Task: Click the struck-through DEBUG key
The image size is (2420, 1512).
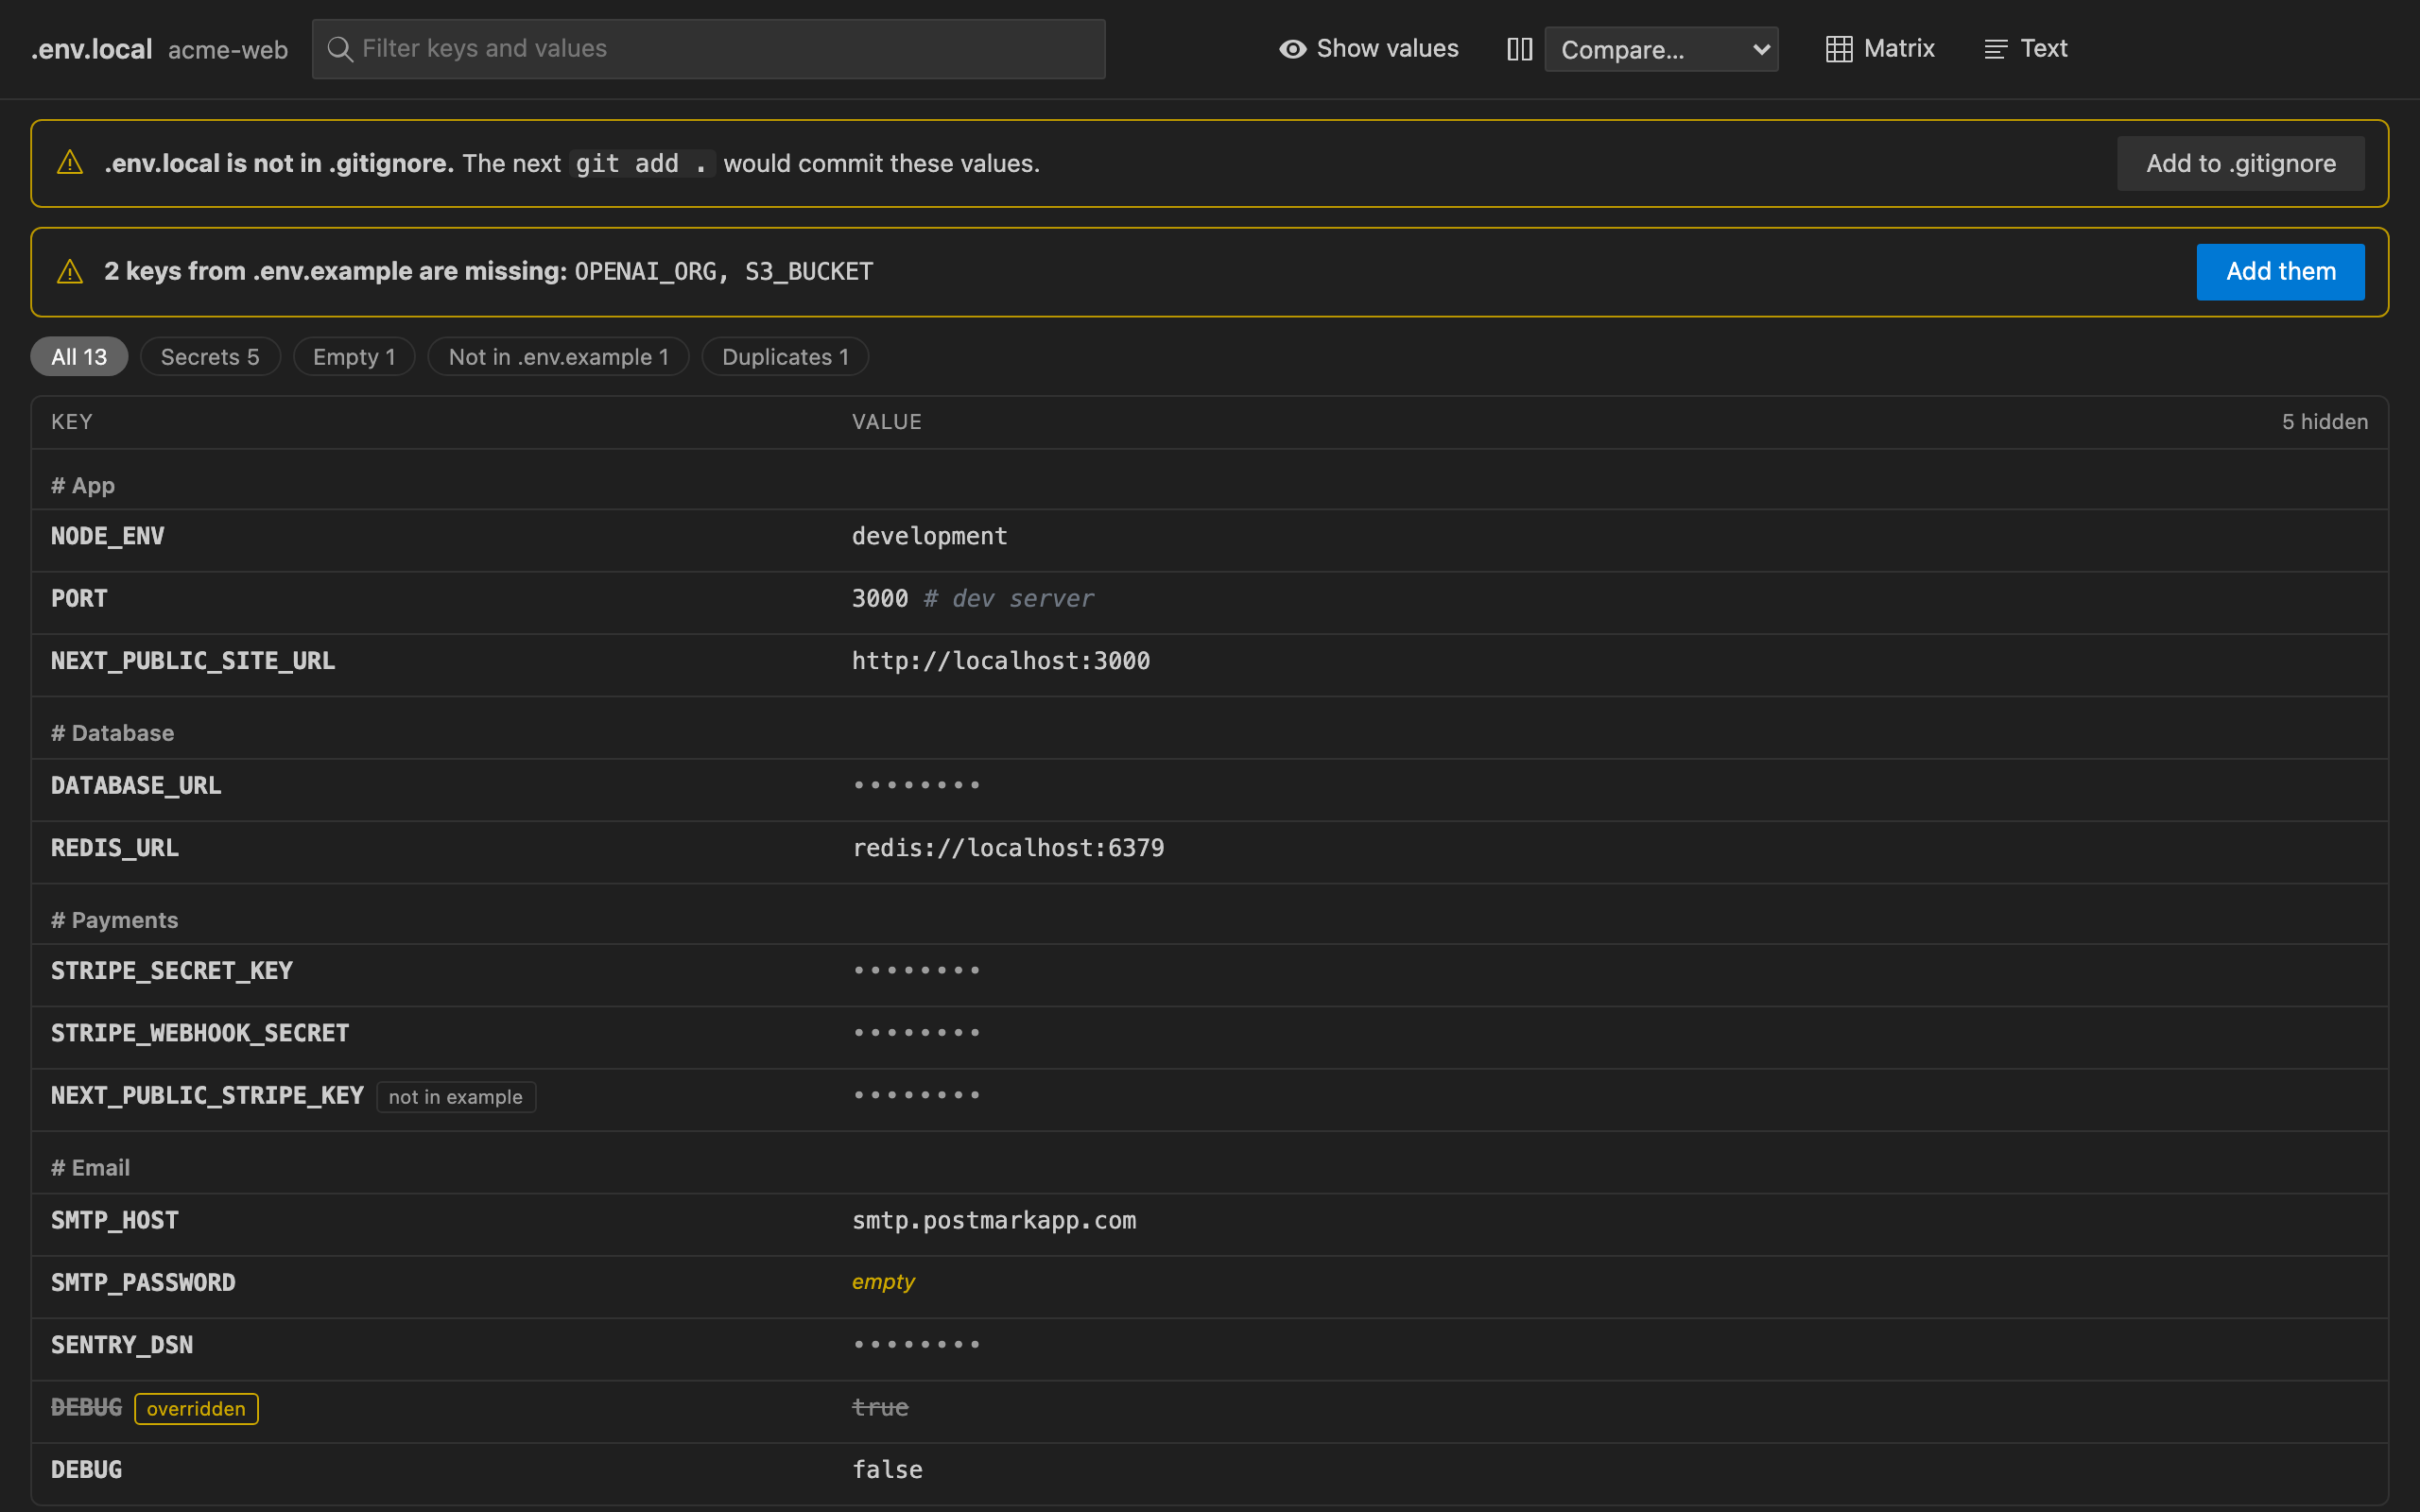Action: 86,1408
